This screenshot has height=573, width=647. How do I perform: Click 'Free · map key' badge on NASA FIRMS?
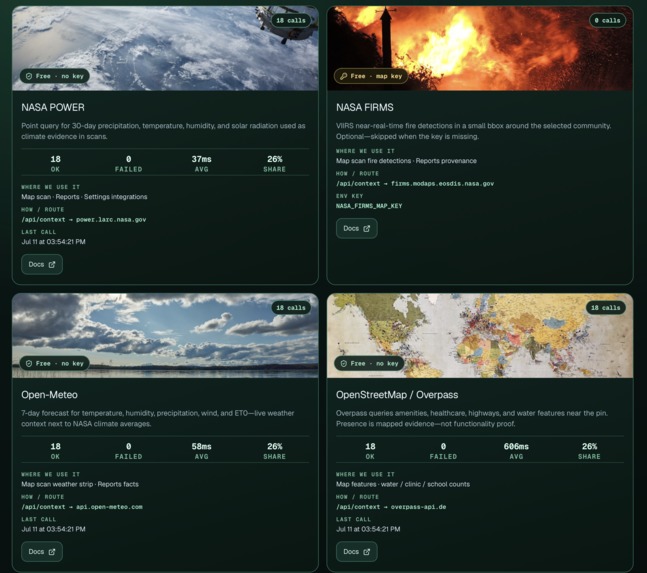tap(371, 76)
